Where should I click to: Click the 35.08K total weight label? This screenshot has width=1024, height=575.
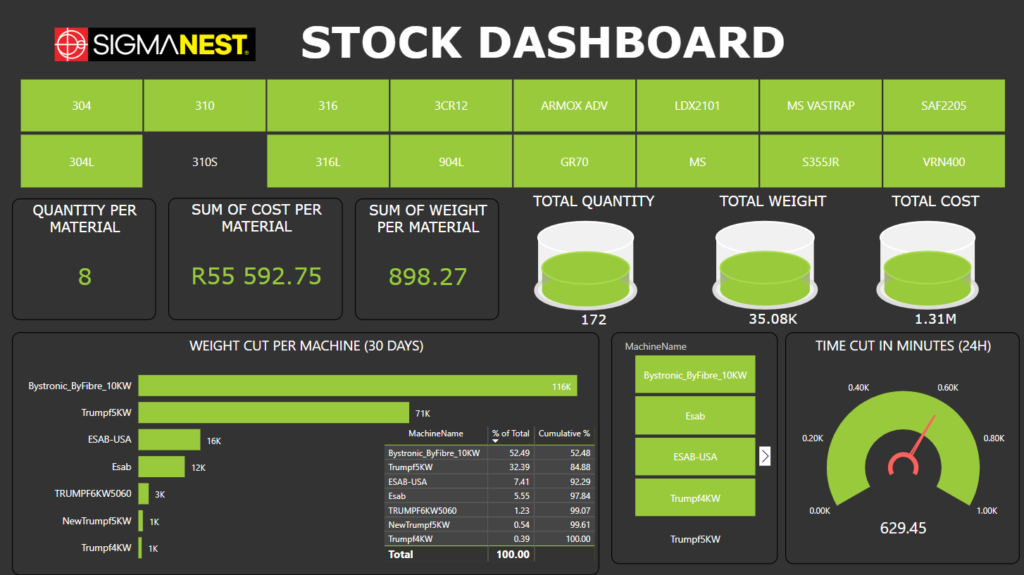[773, 319]
